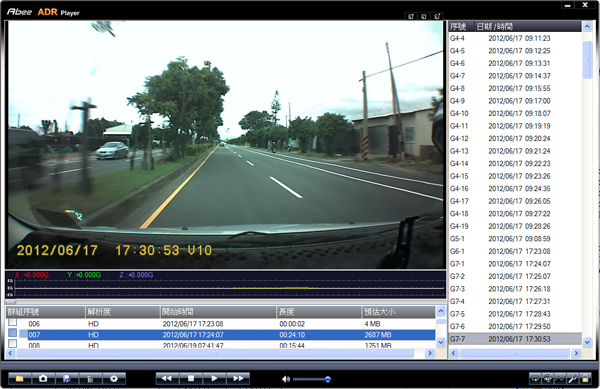Image resolution: width=600 pixels, height=389 pixels.
Task: Save the clip with the floppy disk icon
Action: pos(67,378)
